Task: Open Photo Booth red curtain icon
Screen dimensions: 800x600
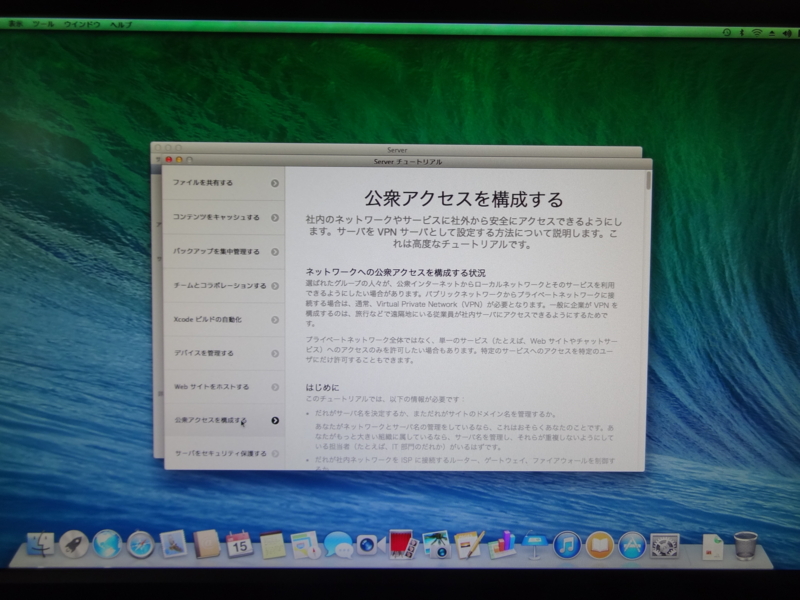Action: [x=403, y=544]
